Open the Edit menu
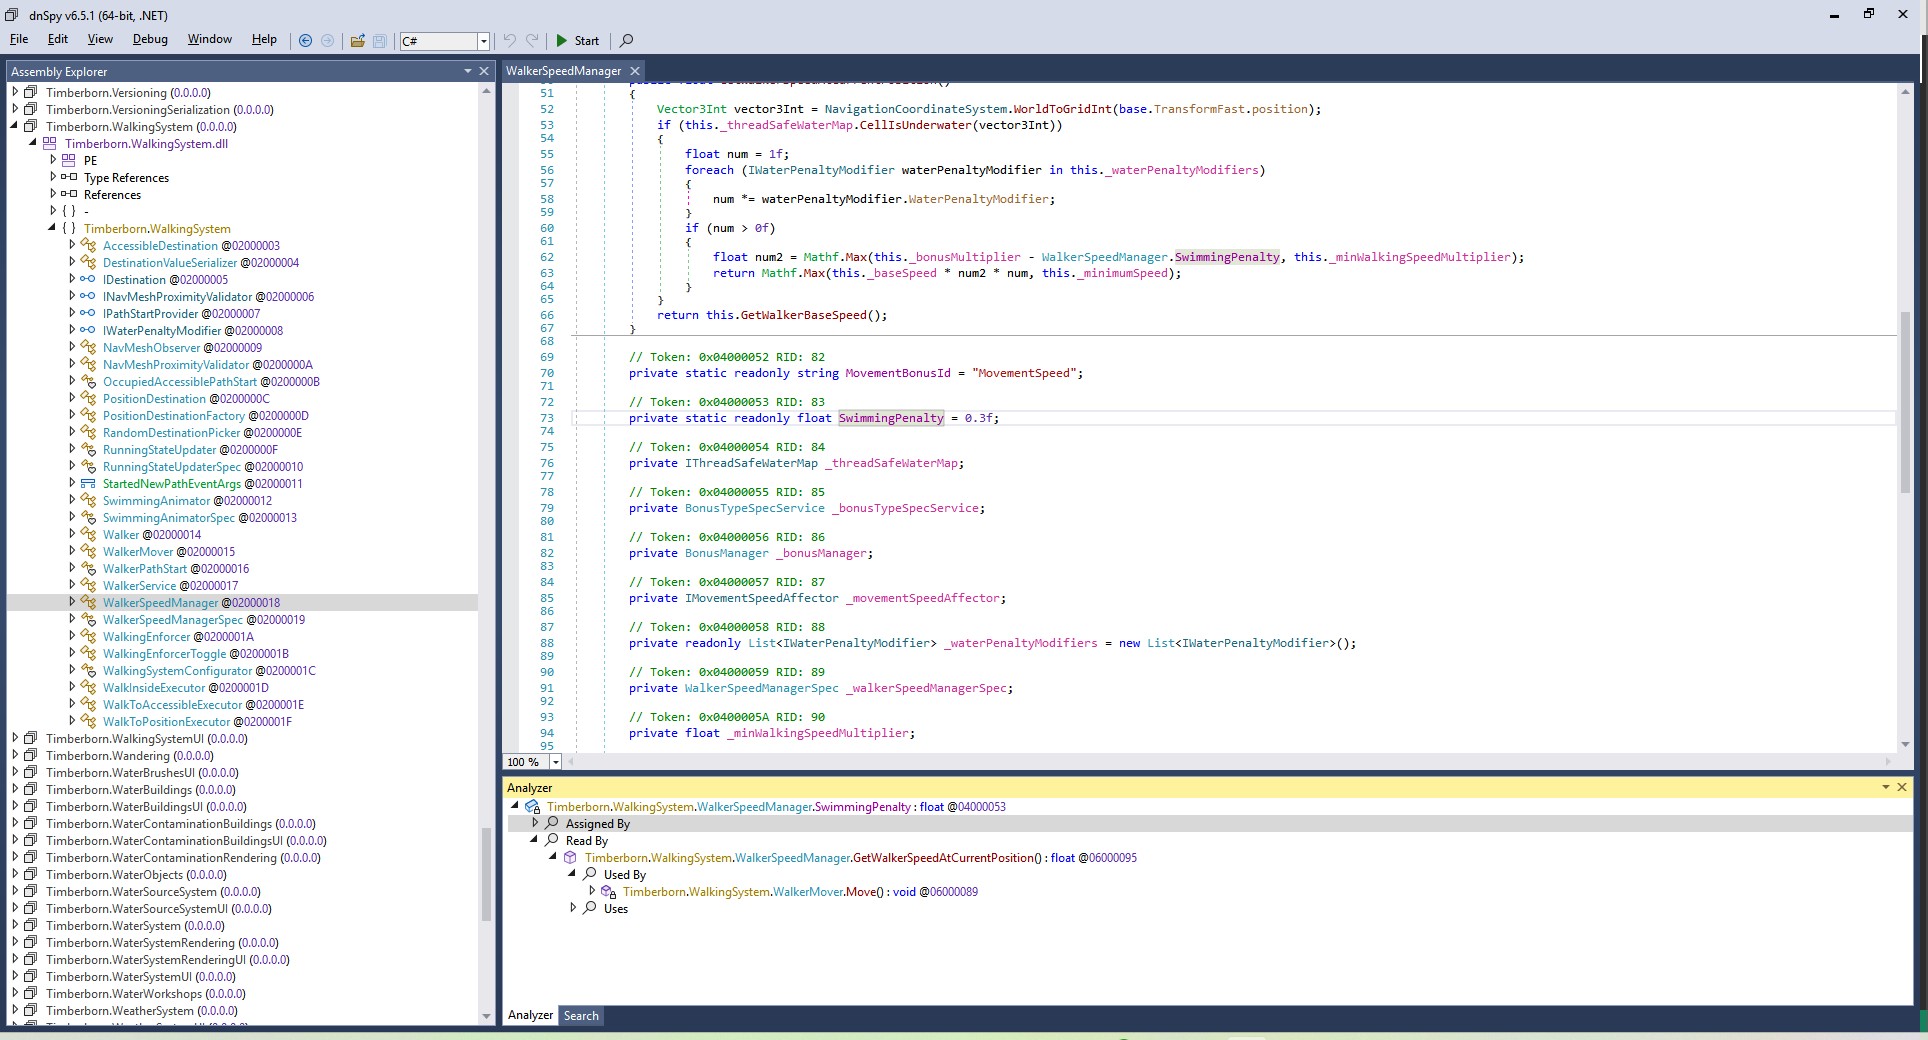 click(x=58, y=39)
